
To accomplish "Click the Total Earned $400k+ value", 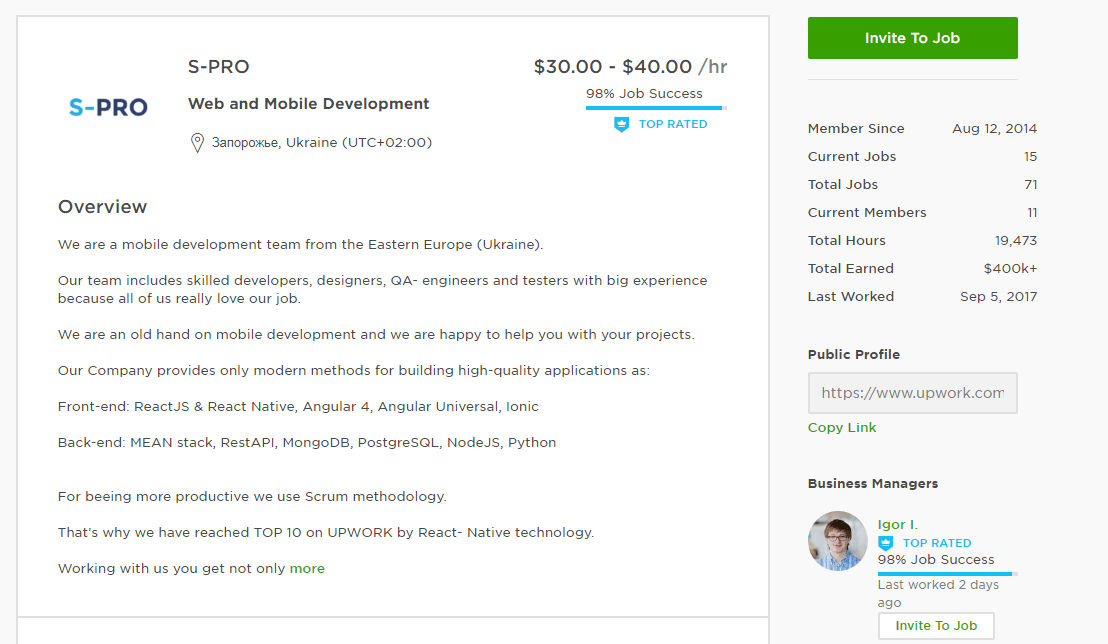I will (1010, 268).
